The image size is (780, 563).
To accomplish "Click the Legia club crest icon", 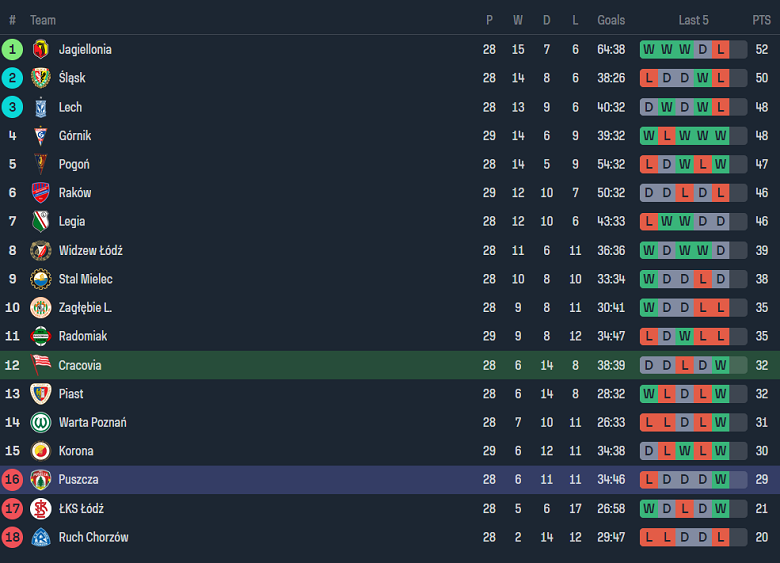I will tap(40, 221).
